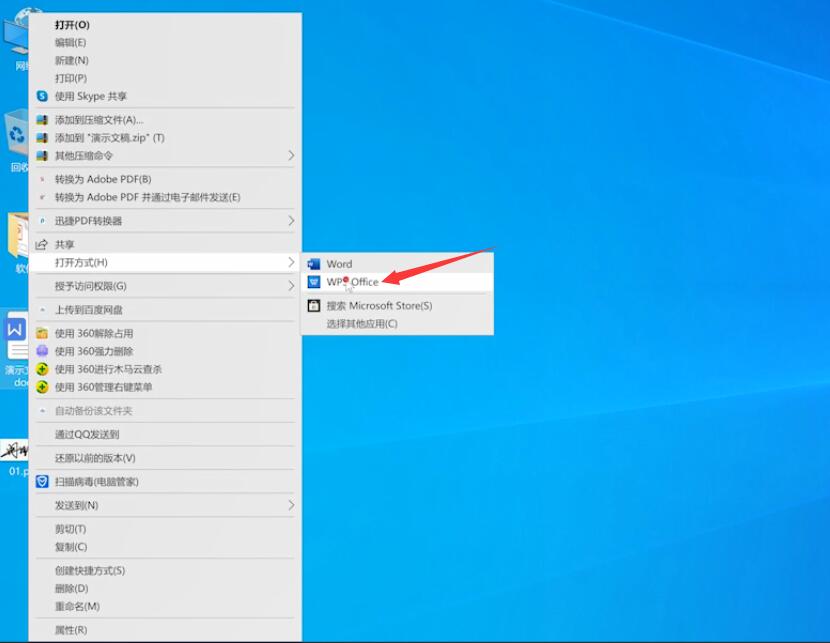The image size is (830, 643).
Task: Expand the 授予访问权限(G) submenu arrow
Action: [x=291, y=286]
